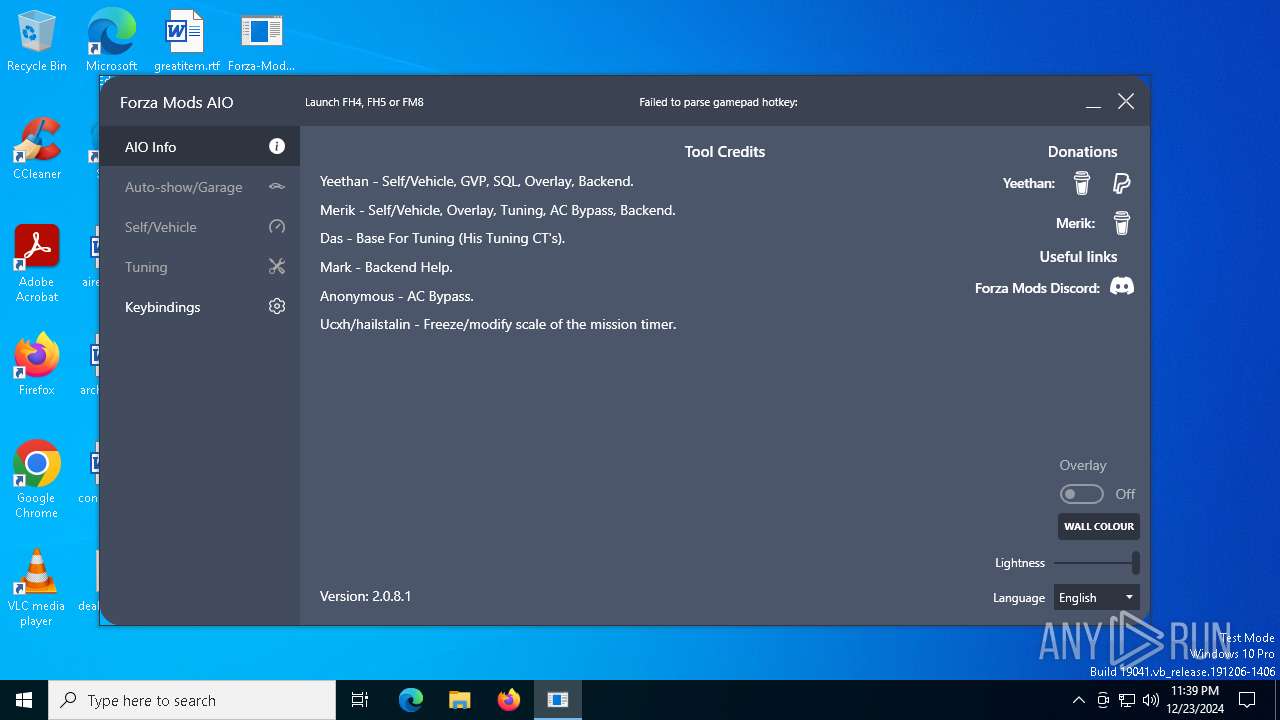
Task: Show hidden system tray icons
Action: pyautogui.click(x=1078, y=700)
